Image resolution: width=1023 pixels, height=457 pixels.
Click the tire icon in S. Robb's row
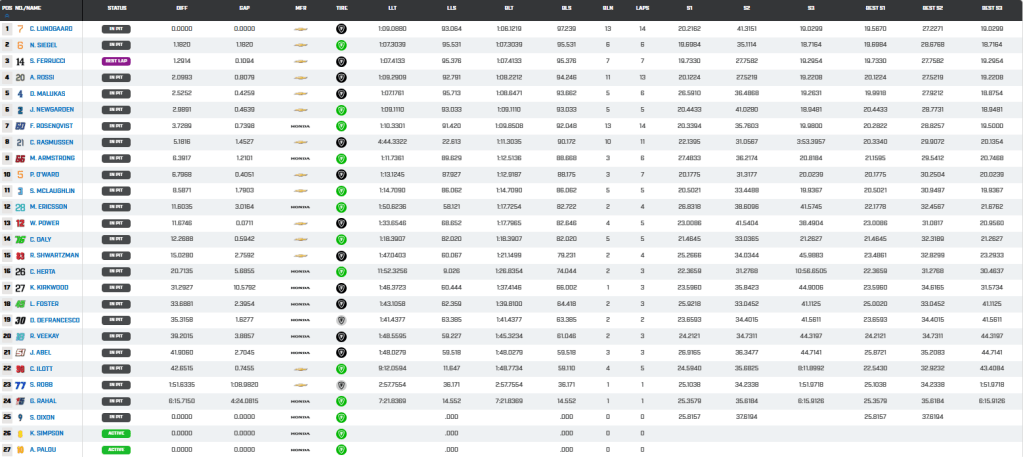[x=341, y=384]
